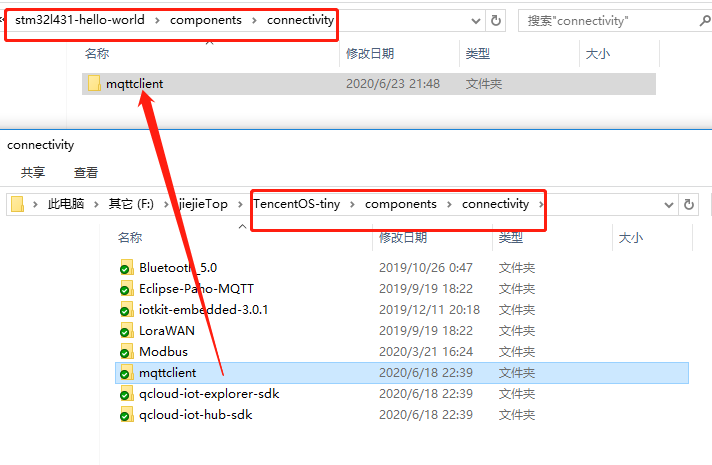
Task: Open the 查看 ribbon tab
Action: [86, 173]
